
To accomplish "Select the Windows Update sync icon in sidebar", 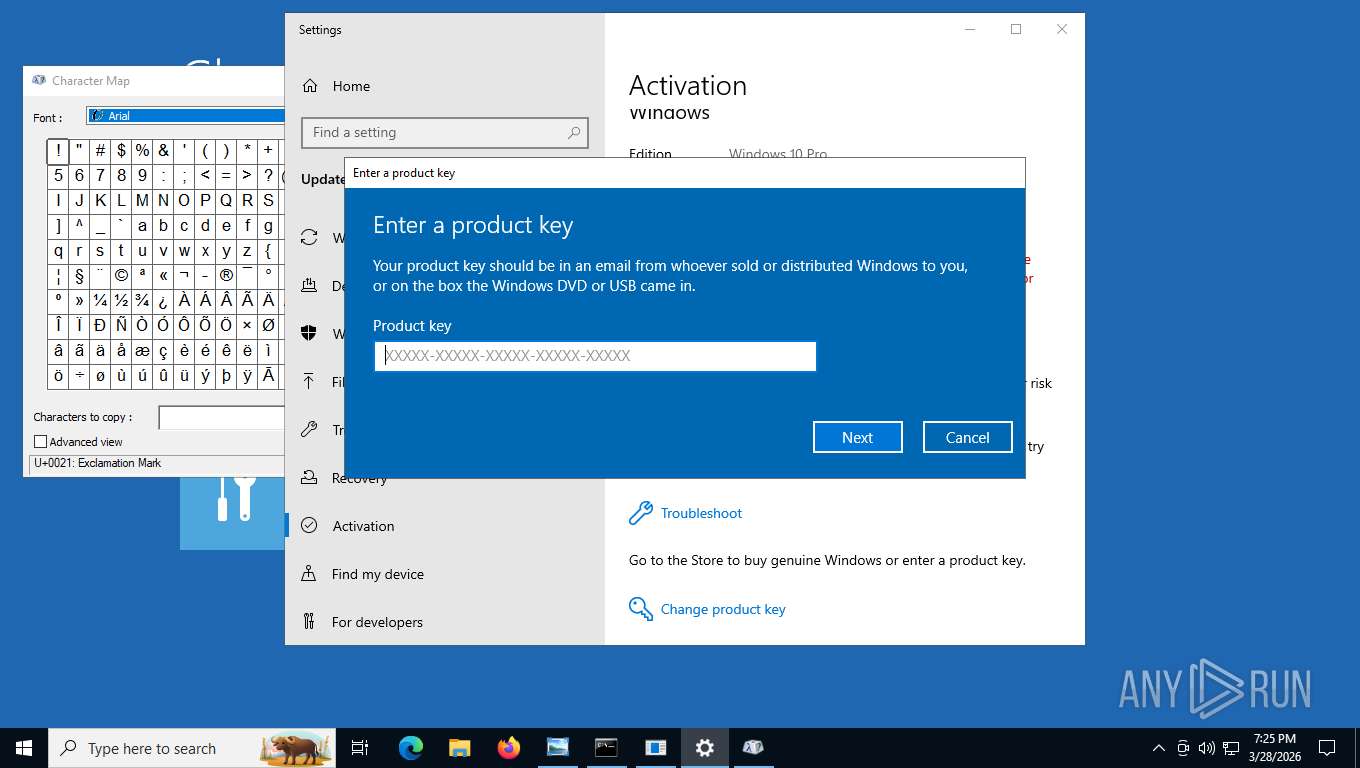I will point(310,238).
